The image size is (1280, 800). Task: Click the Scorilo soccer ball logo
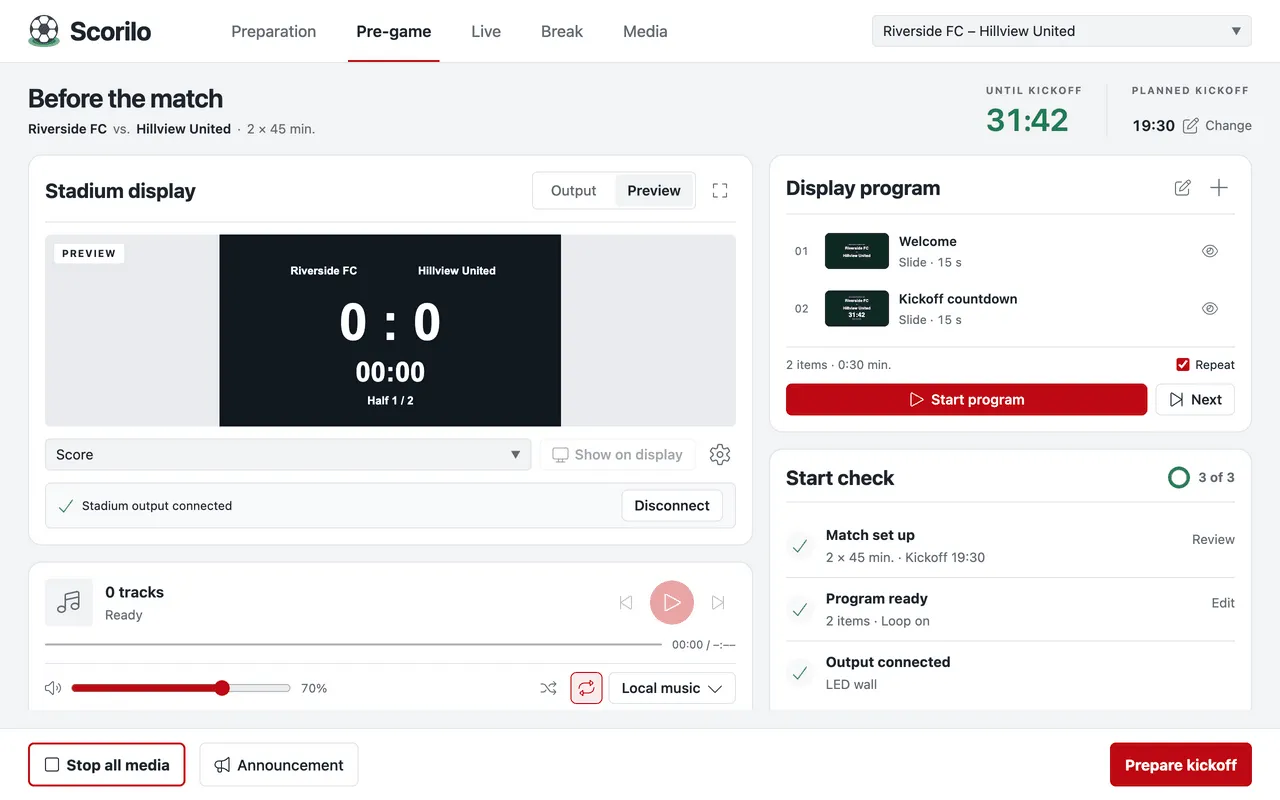(x=44, y=31)
